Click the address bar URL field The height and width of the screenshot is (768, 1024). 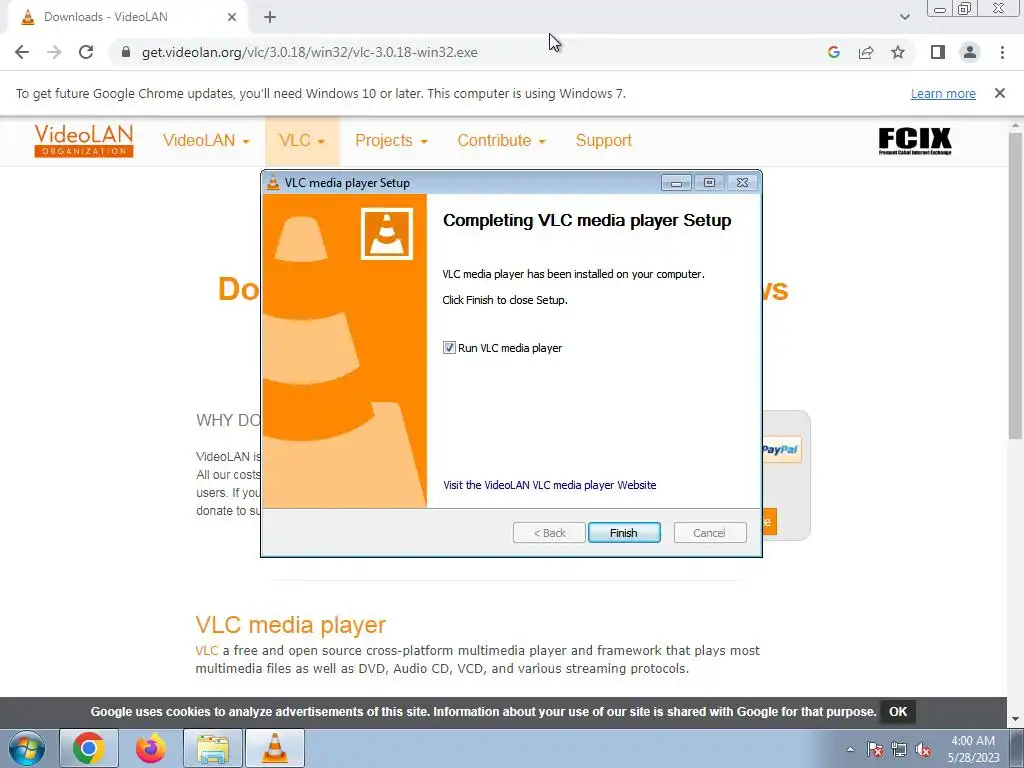pos(310,52)
